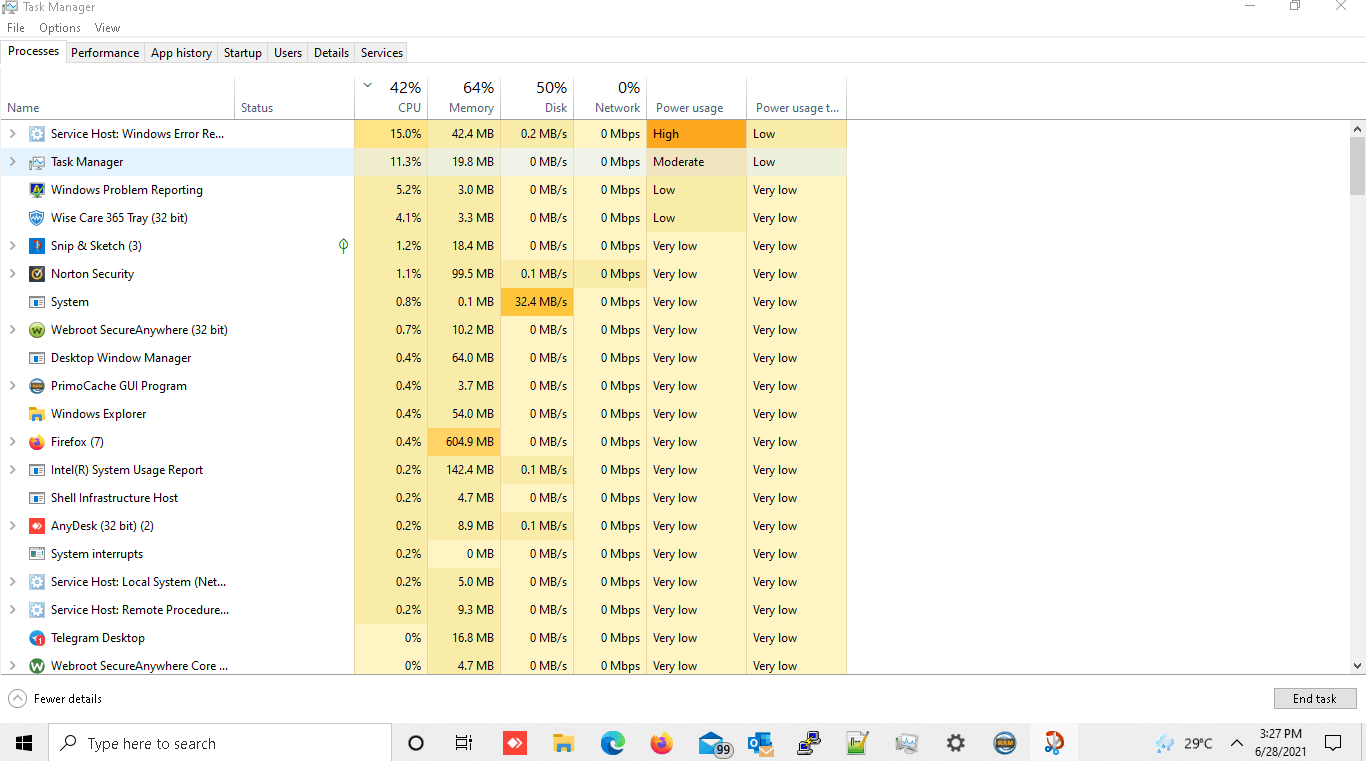1366x761 pixels.
Task: Click the End task button
Action: coord(1315,699)
